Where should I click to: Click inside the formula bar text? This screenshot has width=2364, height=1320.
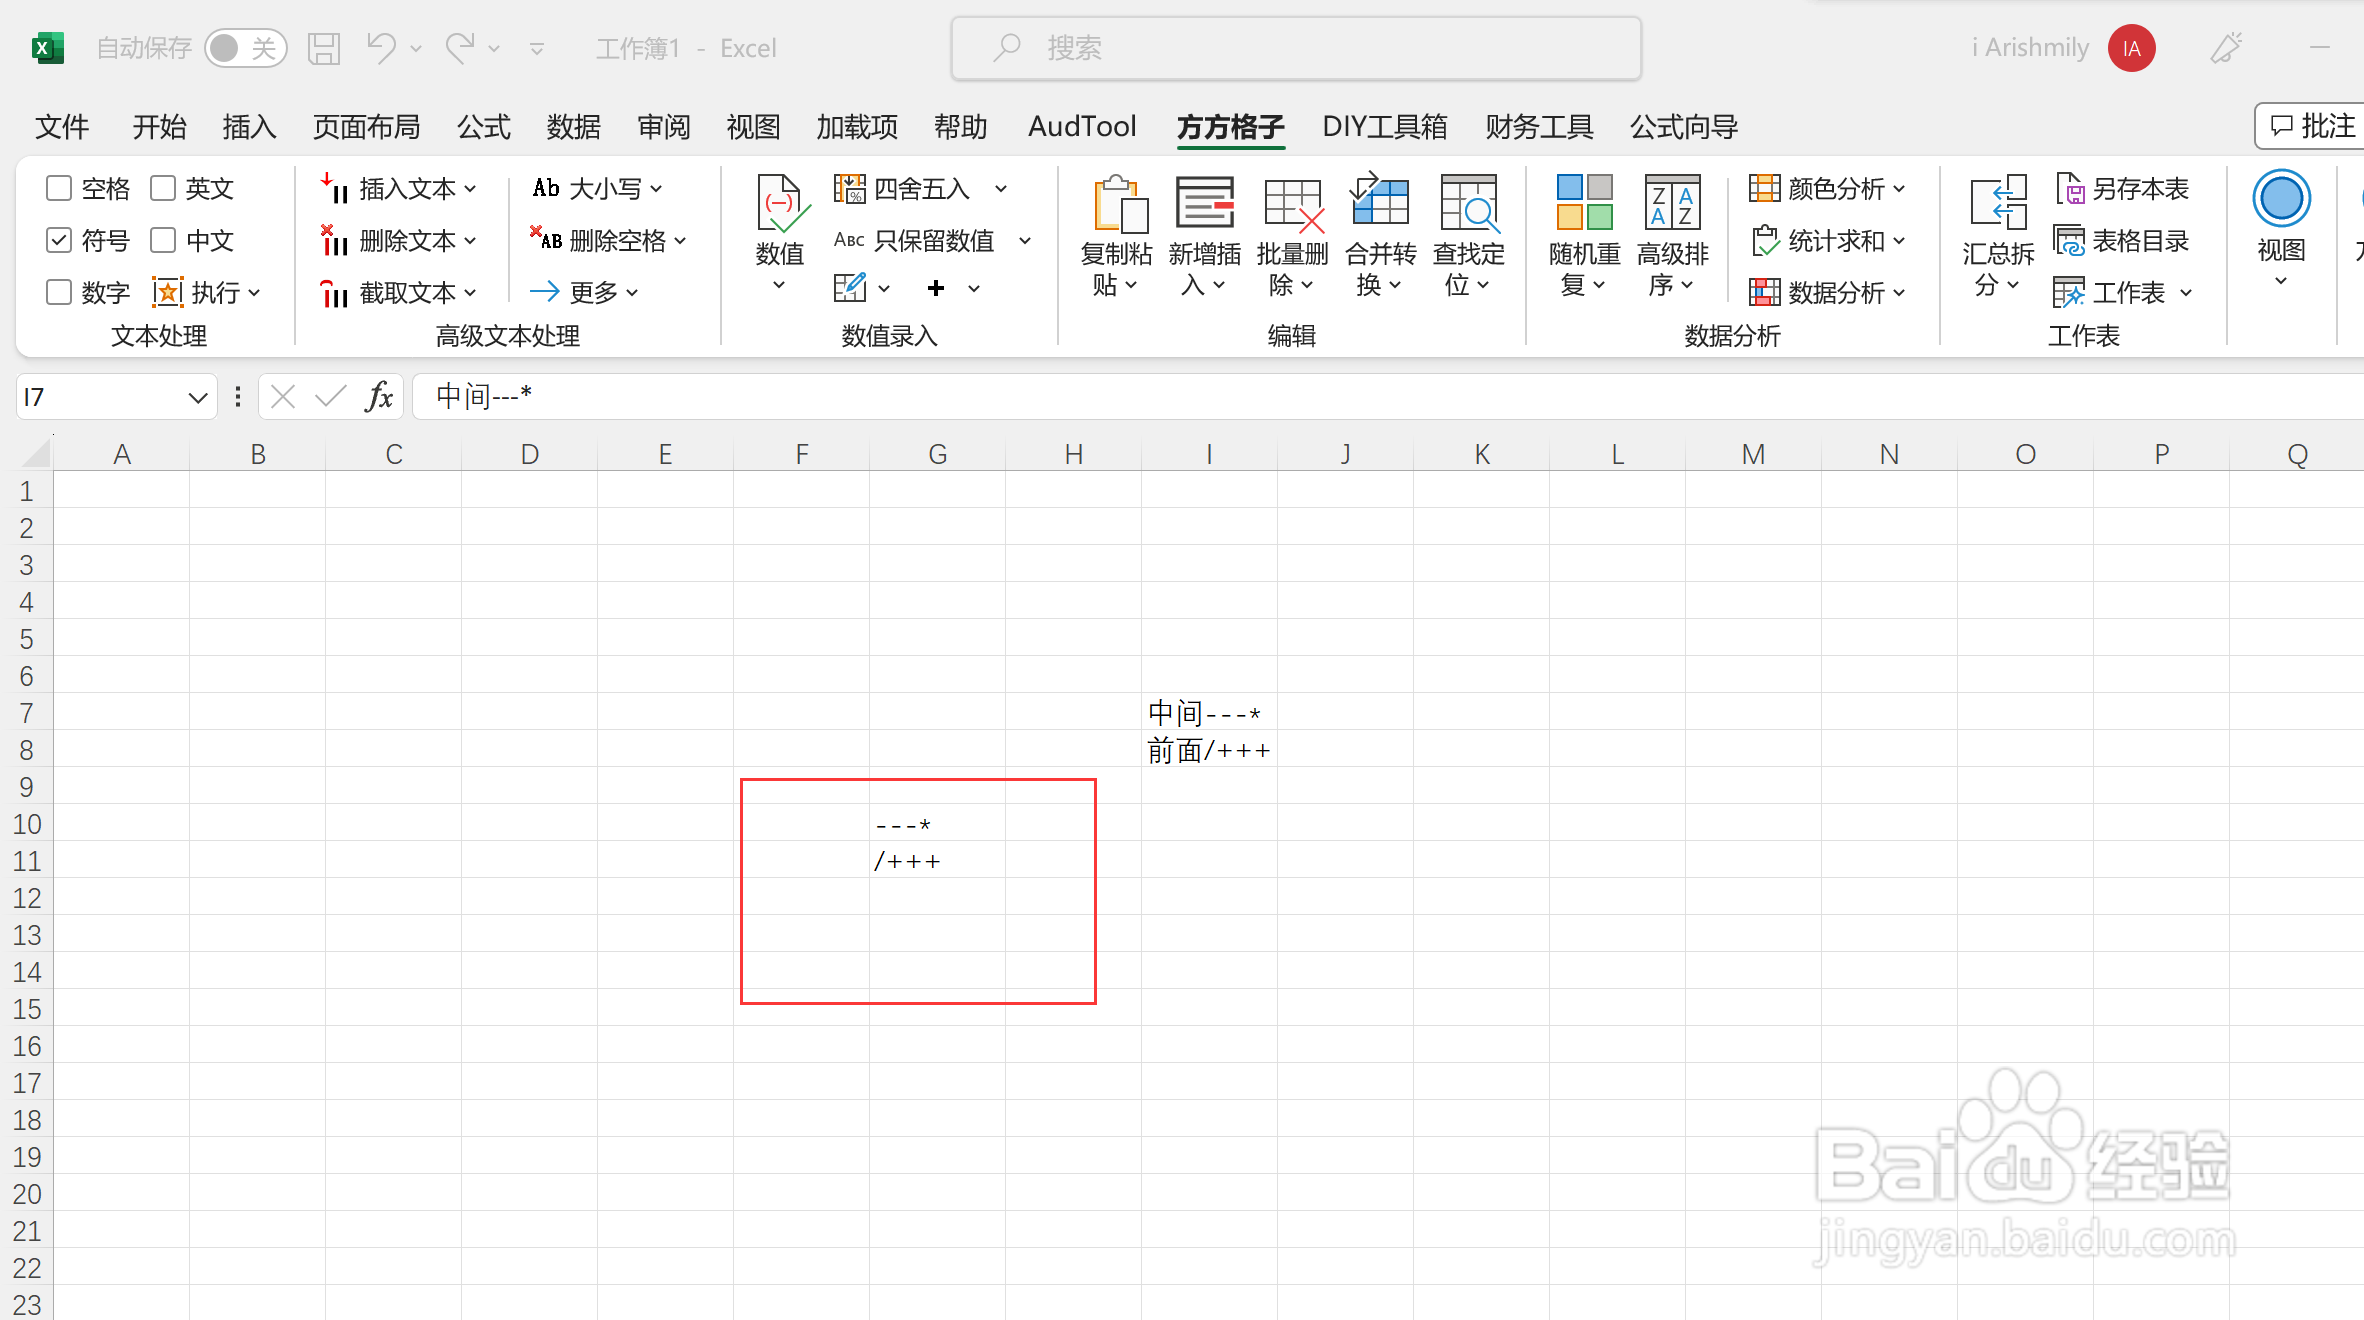coord(484,397)
